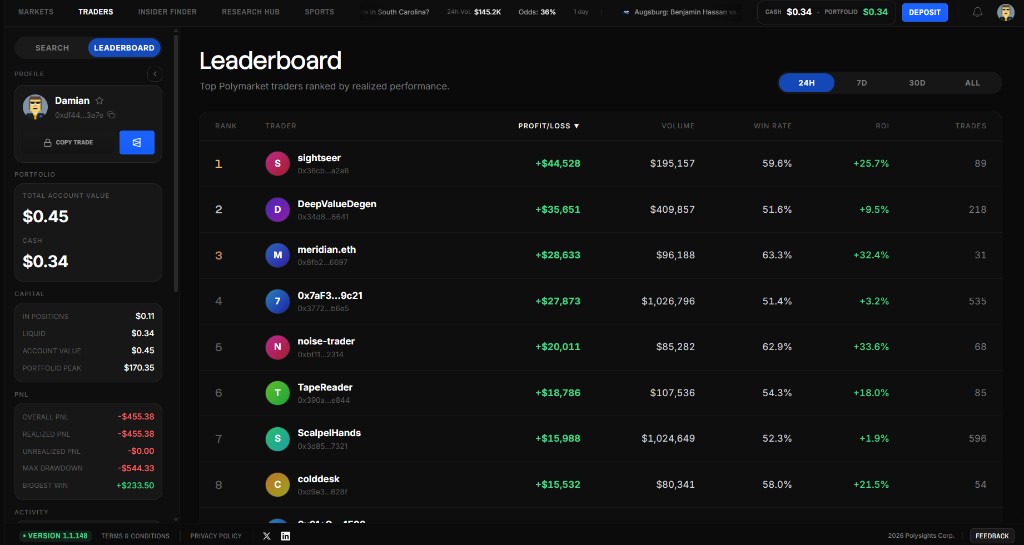
Task: Click 0x7aF3...9c21's avatar icon
Action: (x=278, y=301)
